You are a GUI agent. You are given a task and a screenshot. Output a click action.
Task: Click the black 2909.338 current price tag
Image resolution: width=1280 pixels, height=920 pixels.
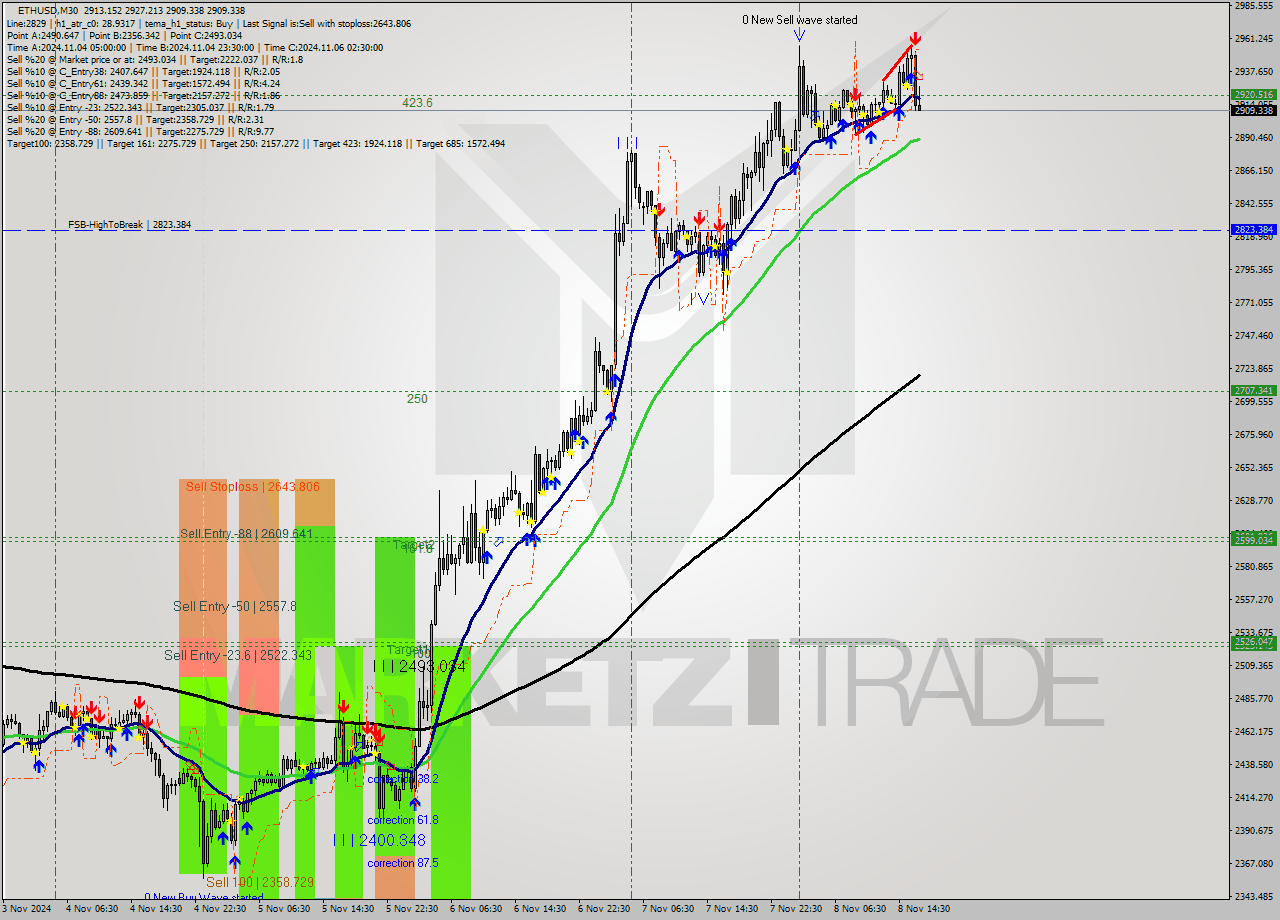[1254, 110]
